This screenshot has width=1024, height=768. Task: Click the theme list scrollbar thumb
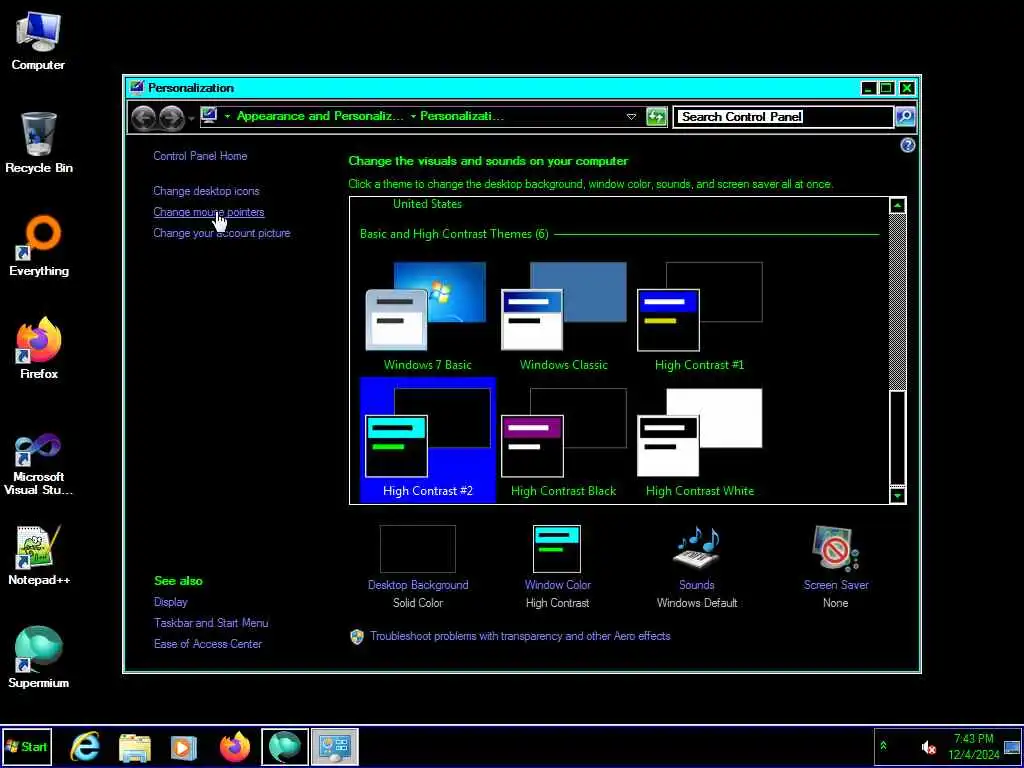[898, 438]
